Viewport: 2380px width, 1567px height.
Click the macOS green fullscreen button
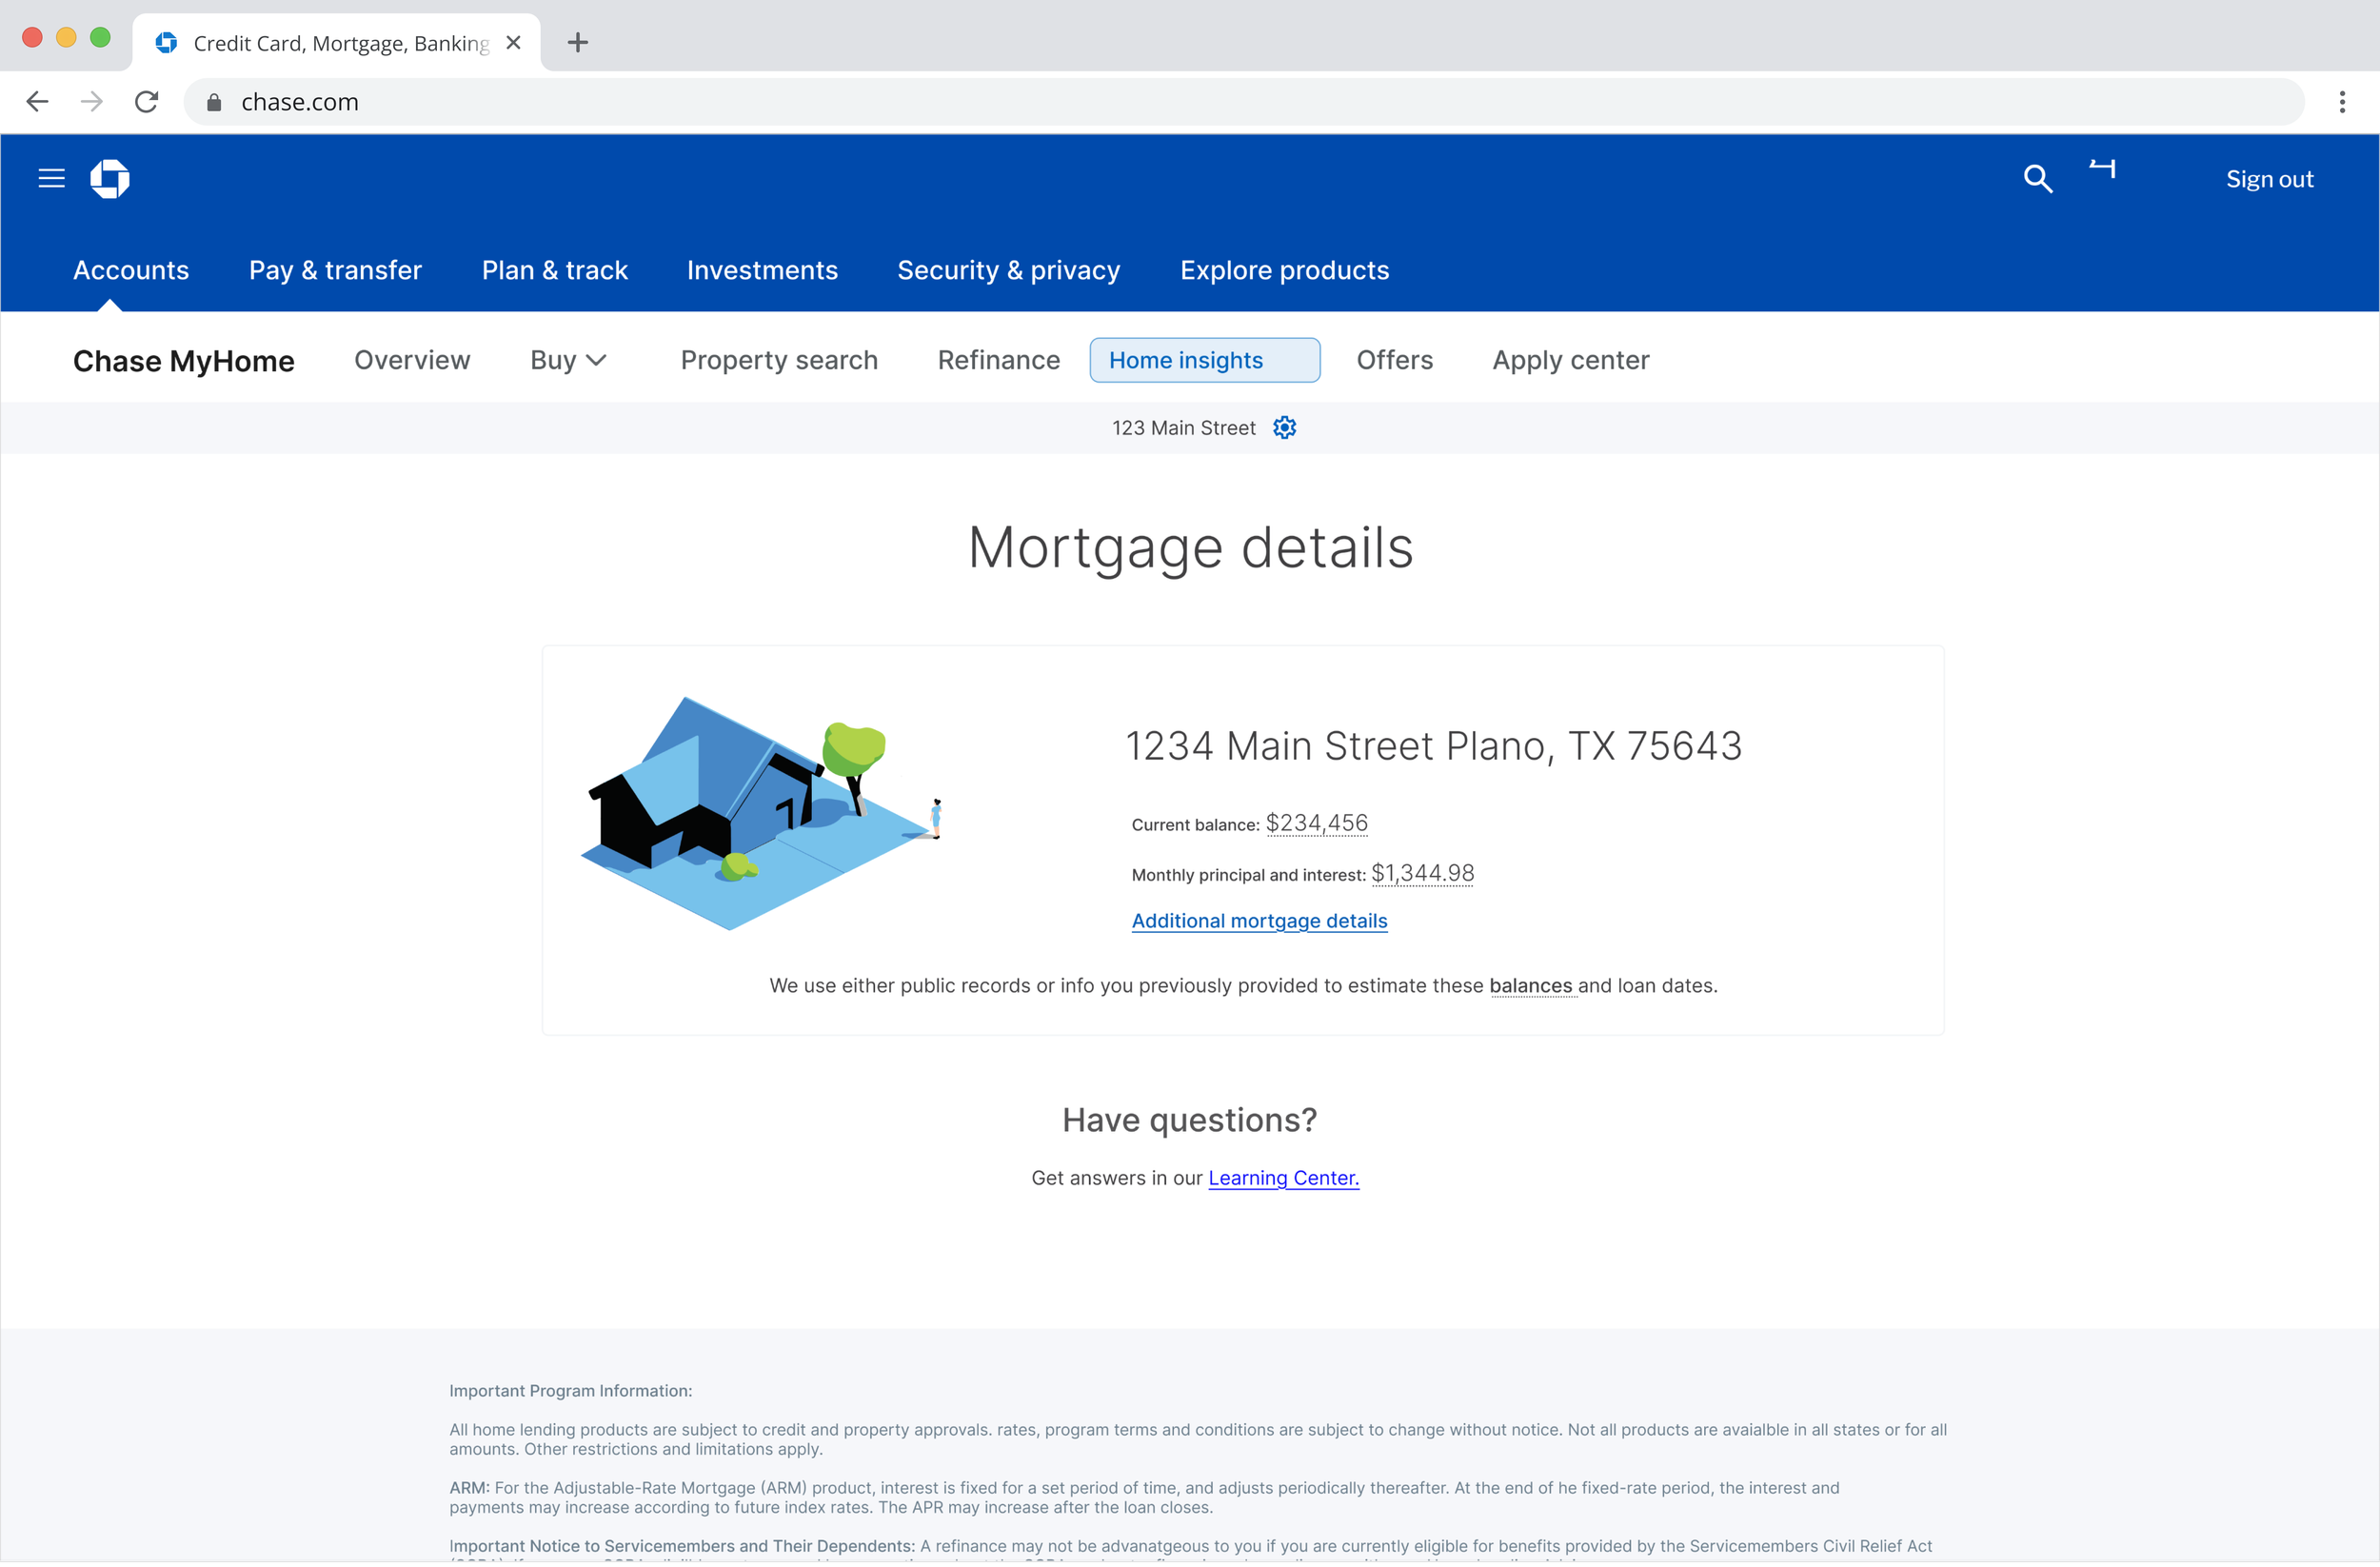pos(100,38)
